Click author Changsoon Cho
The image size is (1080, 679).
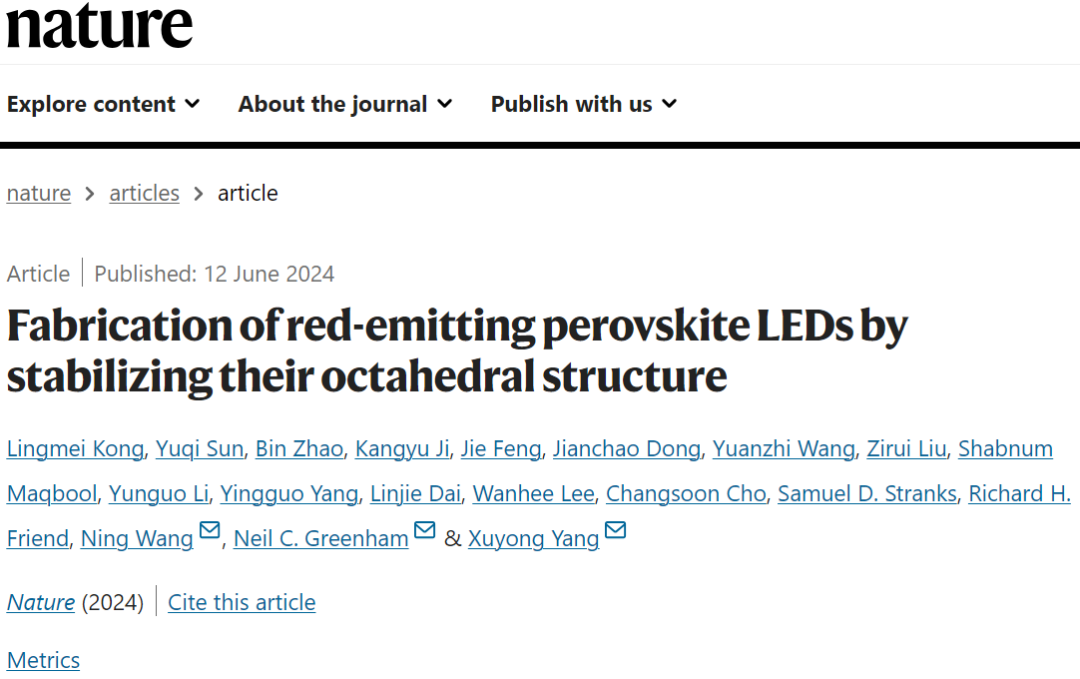(x=686, y=494)
